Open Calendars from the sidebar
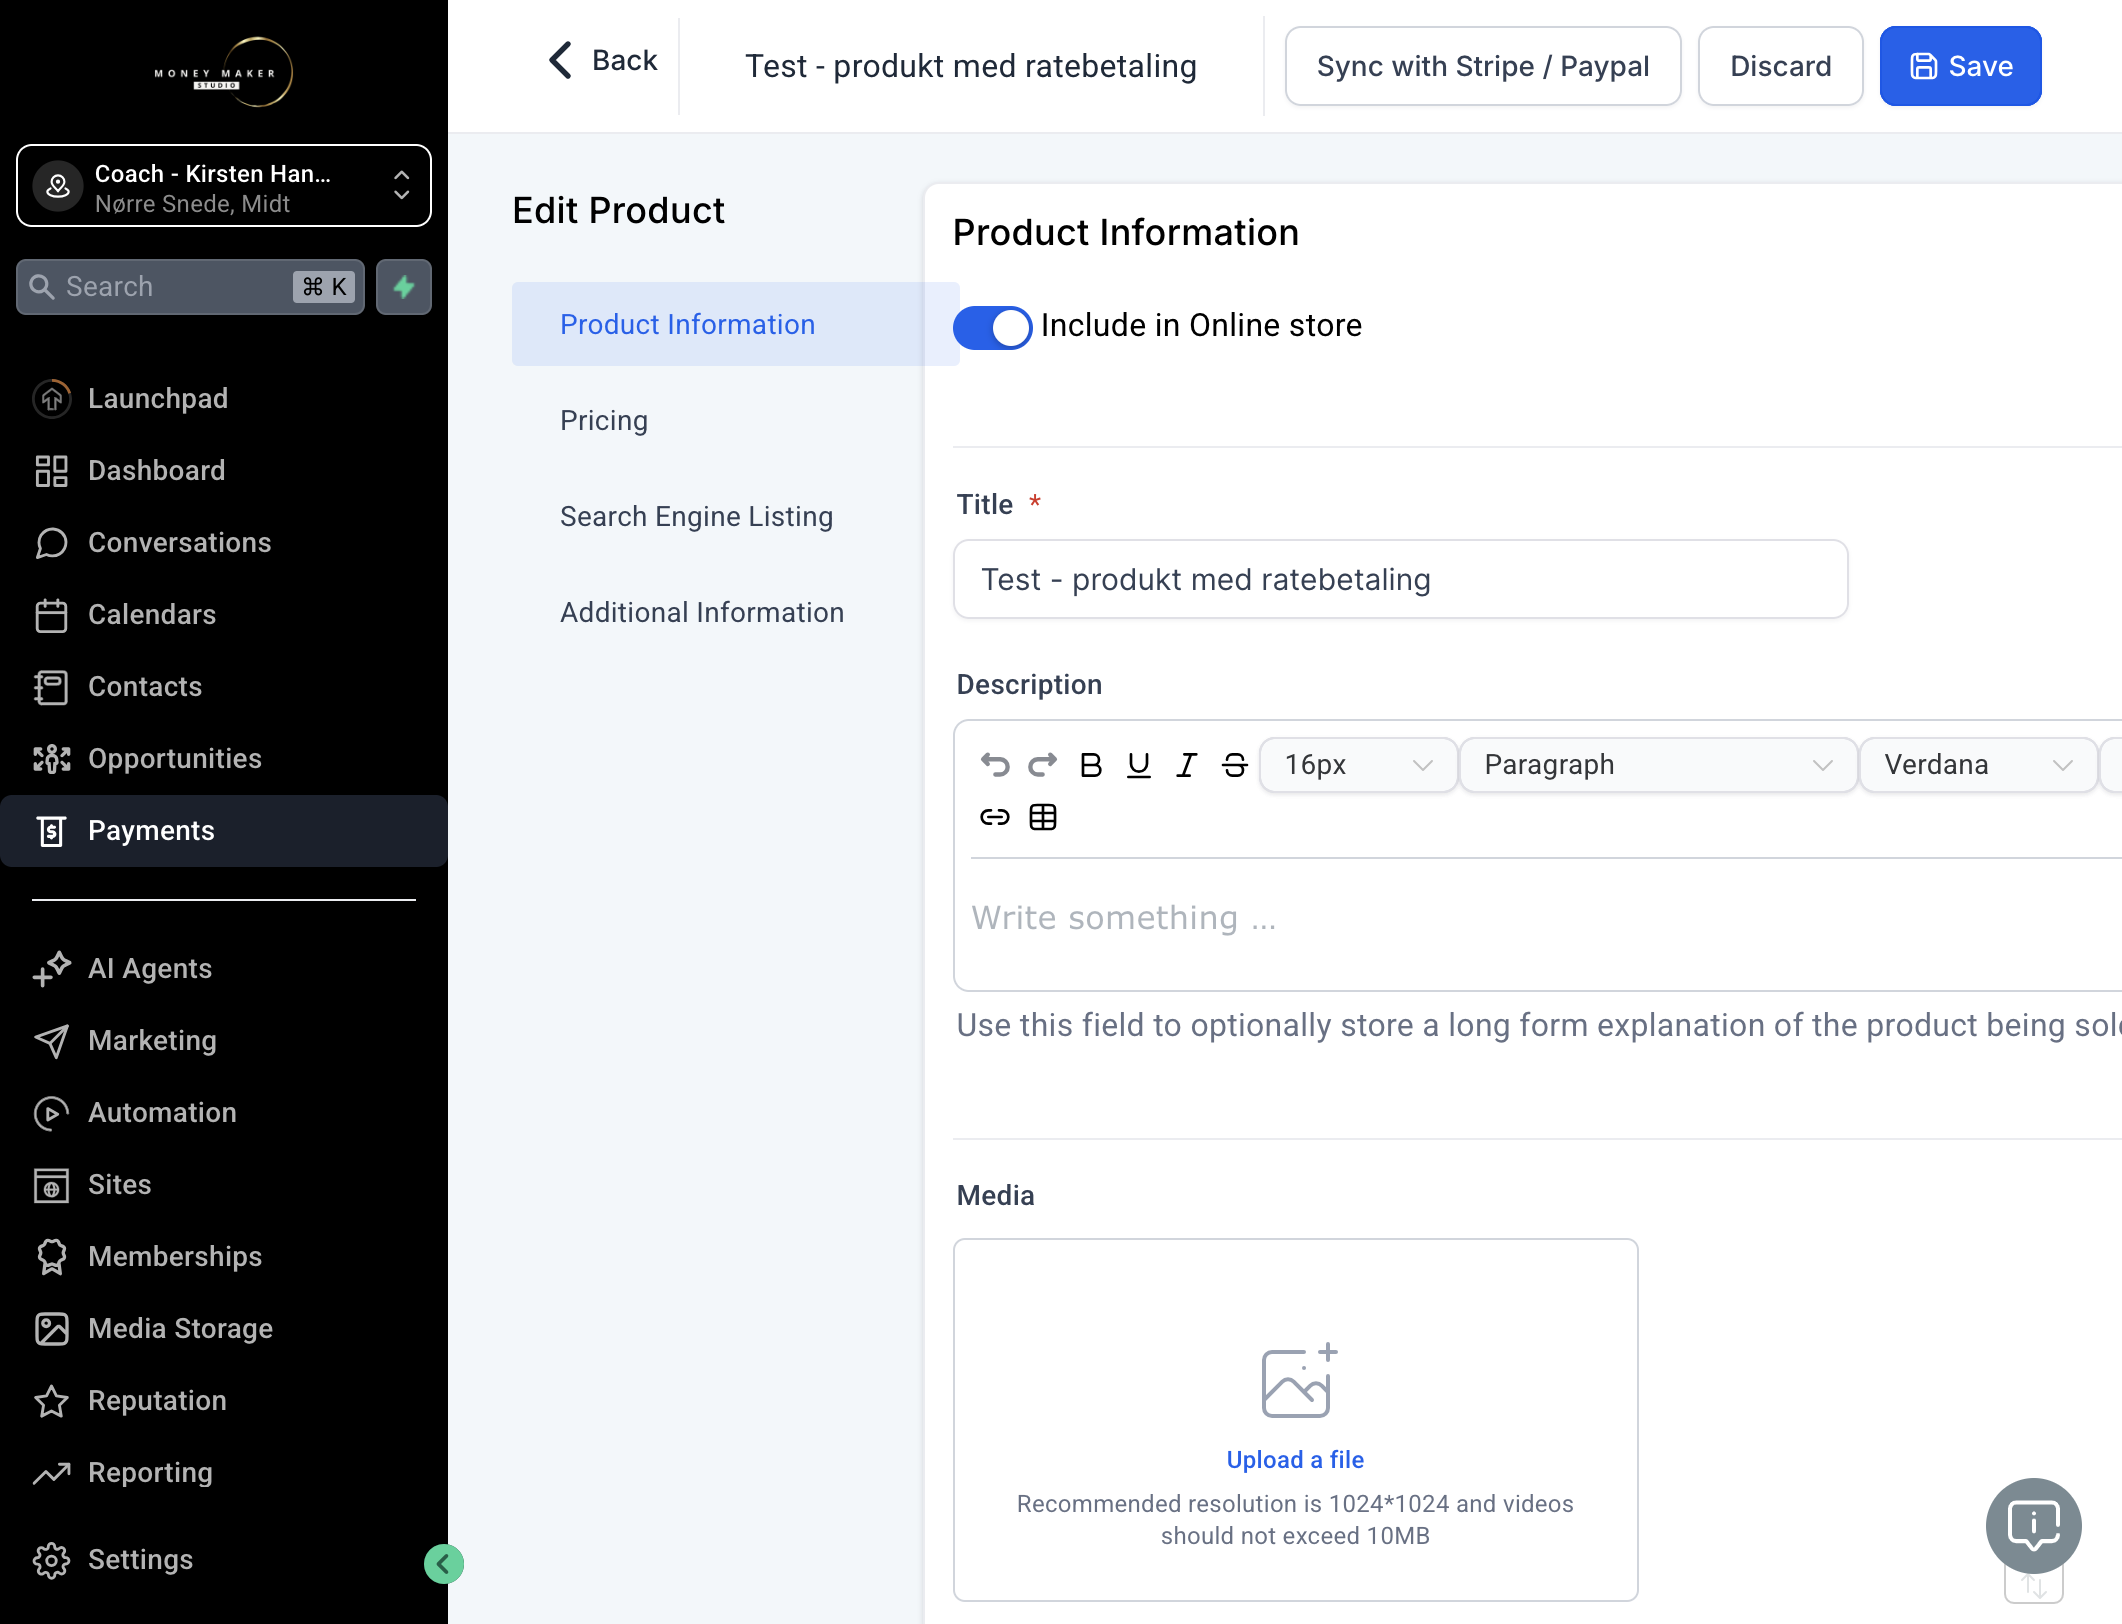 (224, 614)
